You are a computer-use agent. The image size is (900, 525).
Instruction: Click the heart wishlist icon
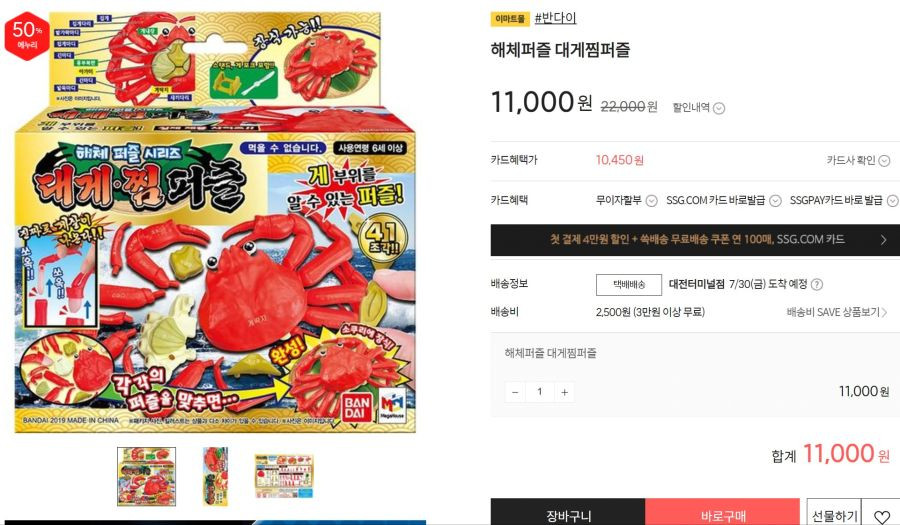click(882, 516)
